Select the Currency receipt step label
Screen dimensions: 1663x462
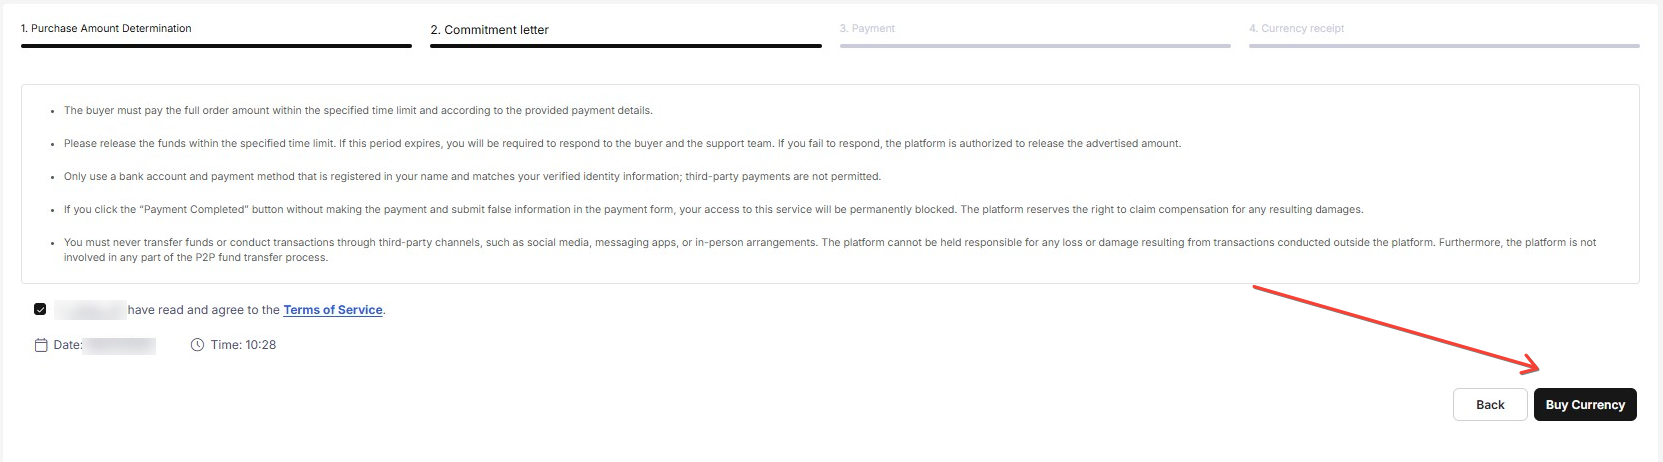click(1296, 28)
